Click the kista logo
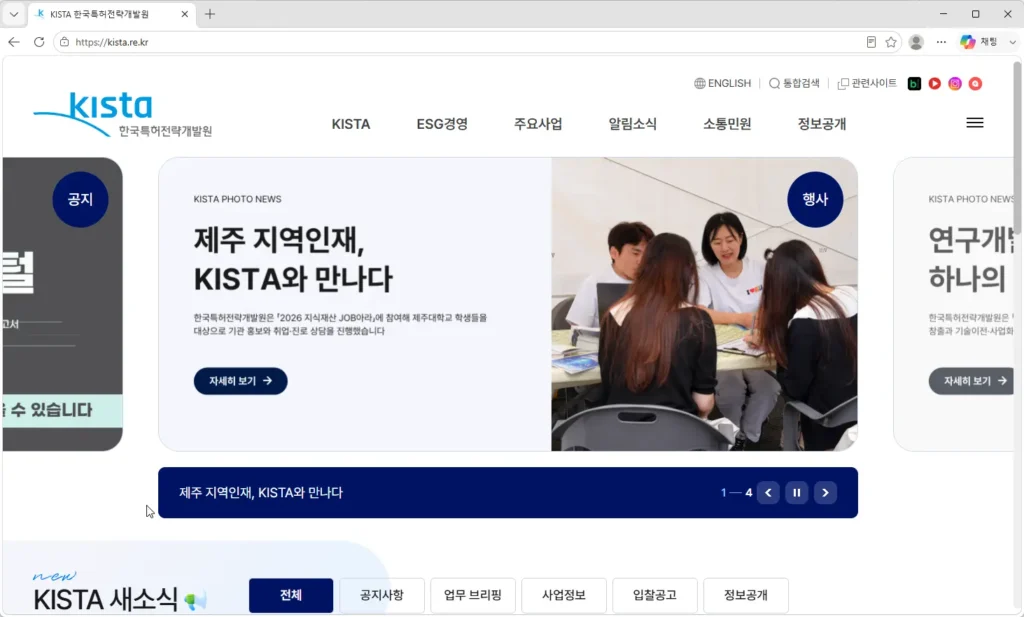Viewport: 1024px width, 617px height. (x=123, y=114)
